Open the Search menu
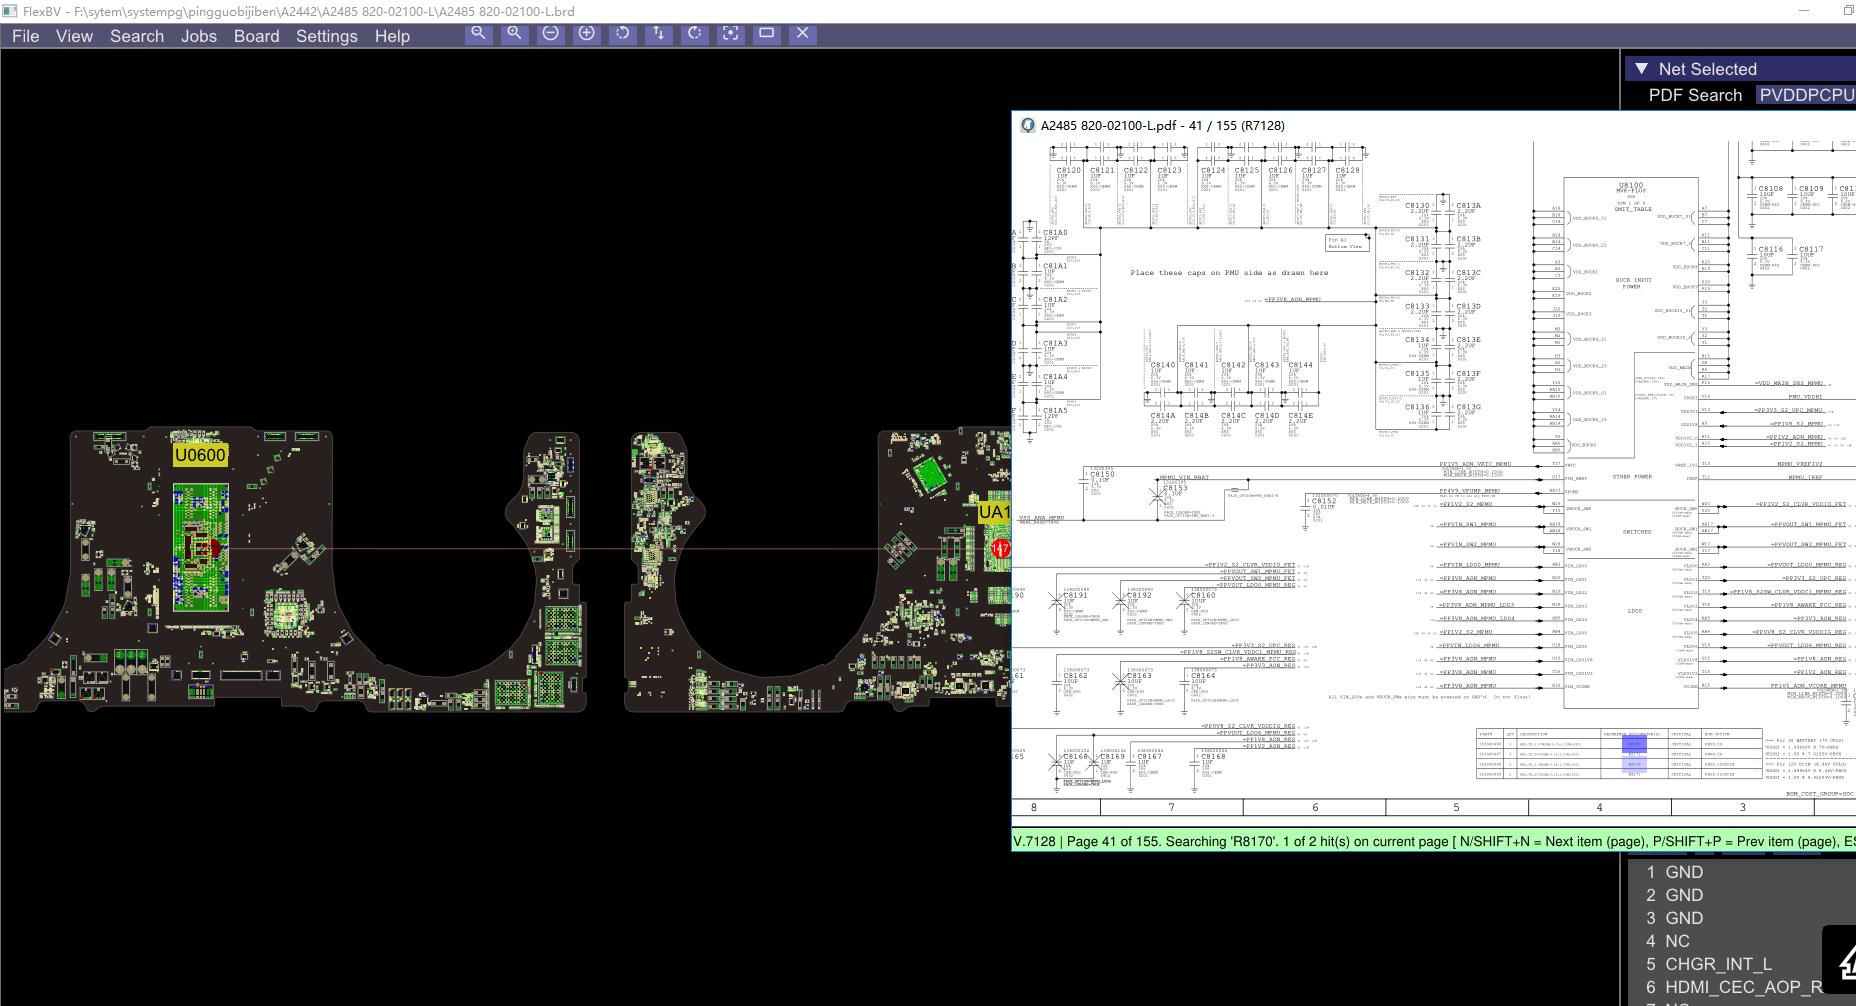 pyautogui.click(x=136, y=36)
